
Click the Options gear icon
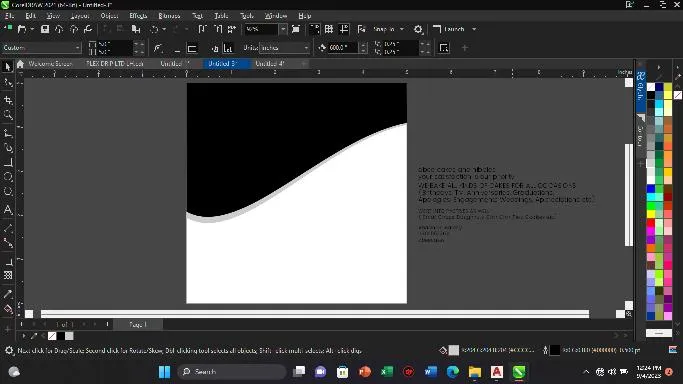pos(418,29)
